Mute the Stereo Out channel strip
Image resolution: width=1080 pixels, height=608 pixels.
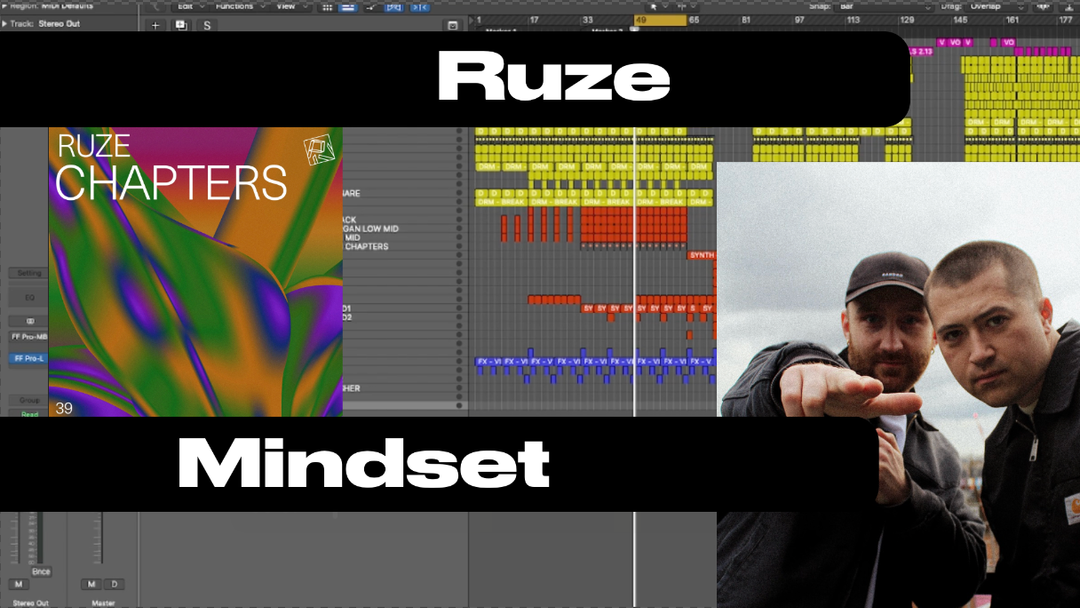[x=17, y=584]
